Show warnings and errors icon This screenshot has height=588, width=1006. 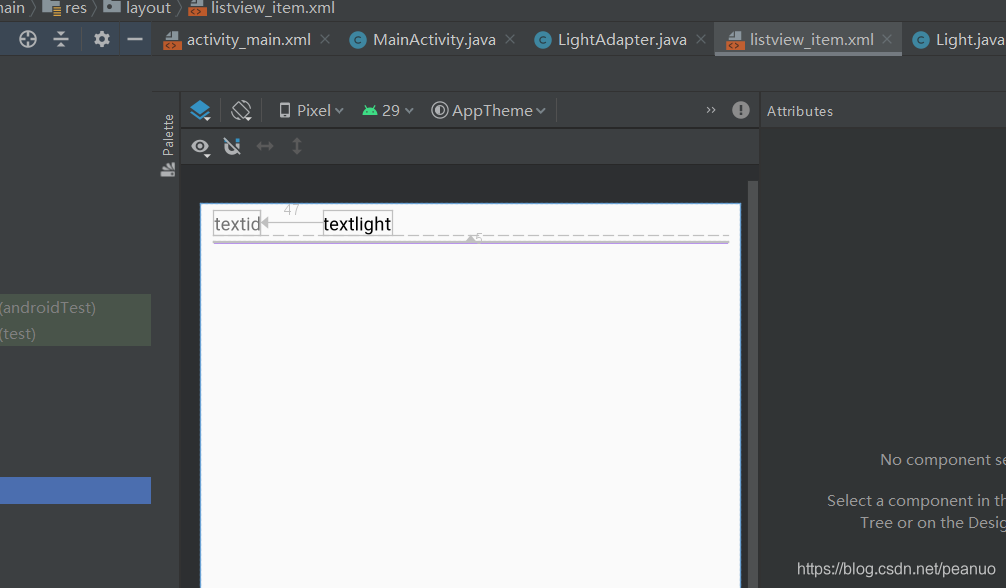[x=740, y=110]
